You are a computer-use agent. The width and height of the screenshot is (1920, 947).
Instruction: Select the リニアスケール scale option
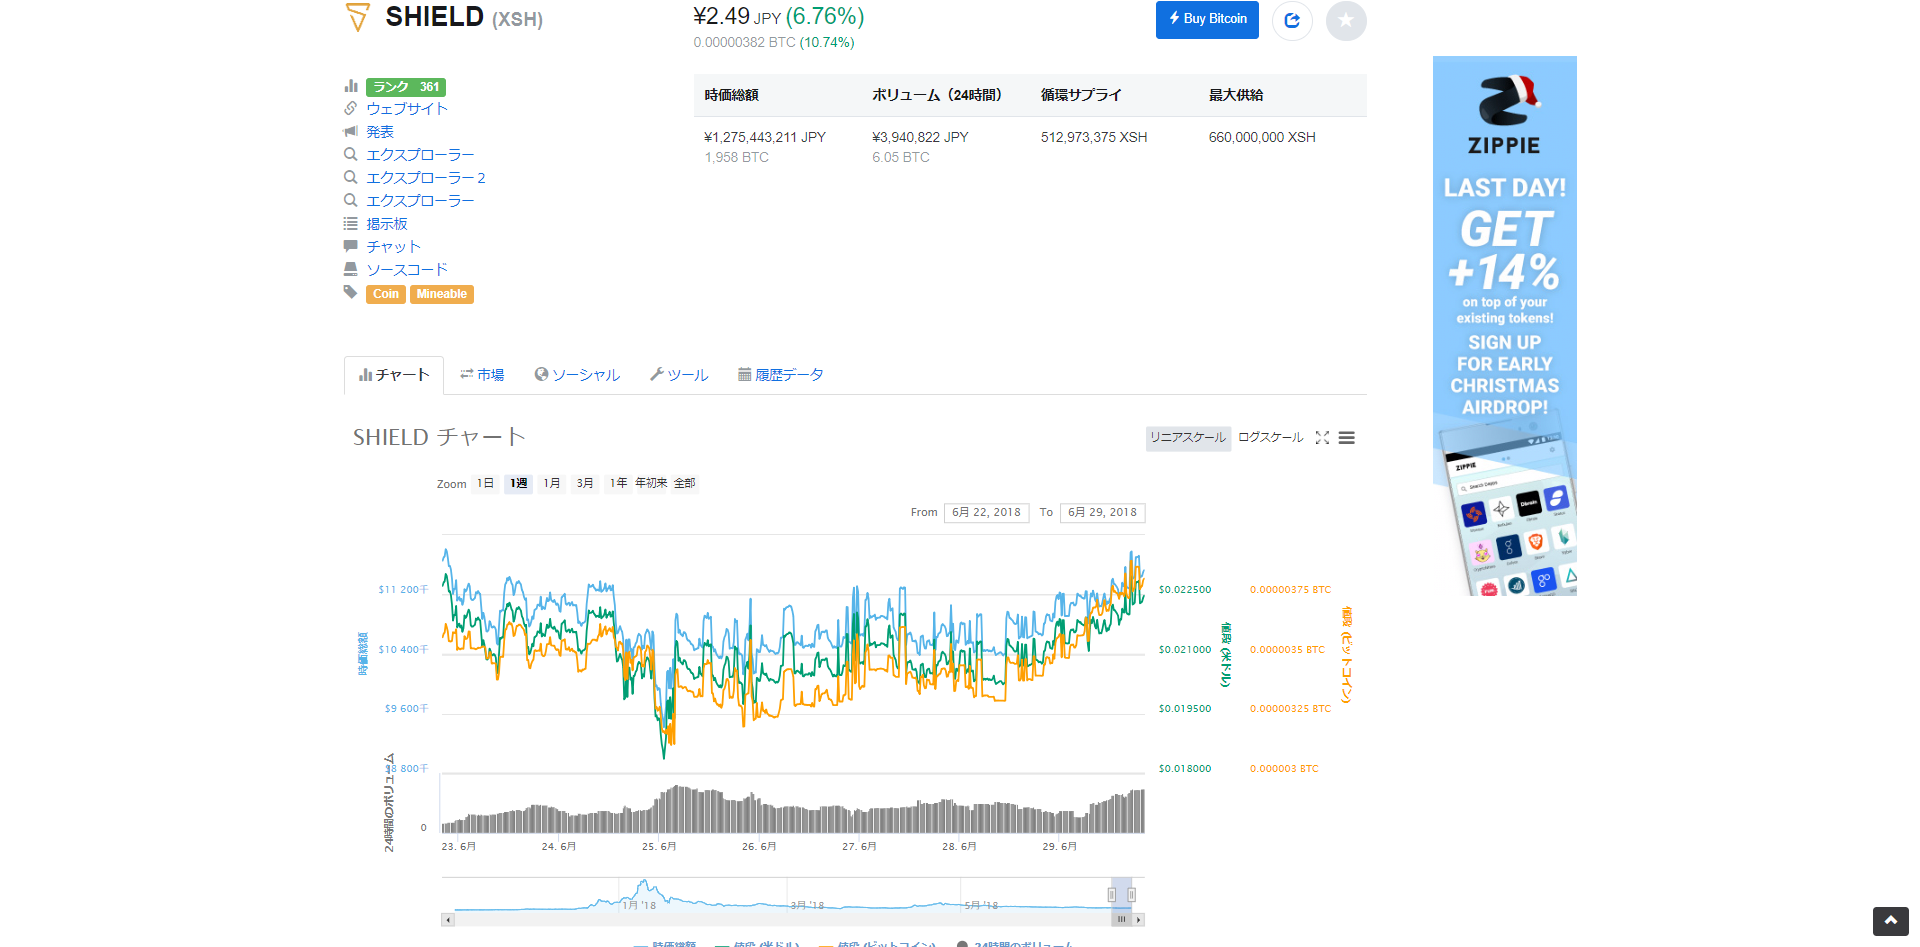tap(1187, 438)
